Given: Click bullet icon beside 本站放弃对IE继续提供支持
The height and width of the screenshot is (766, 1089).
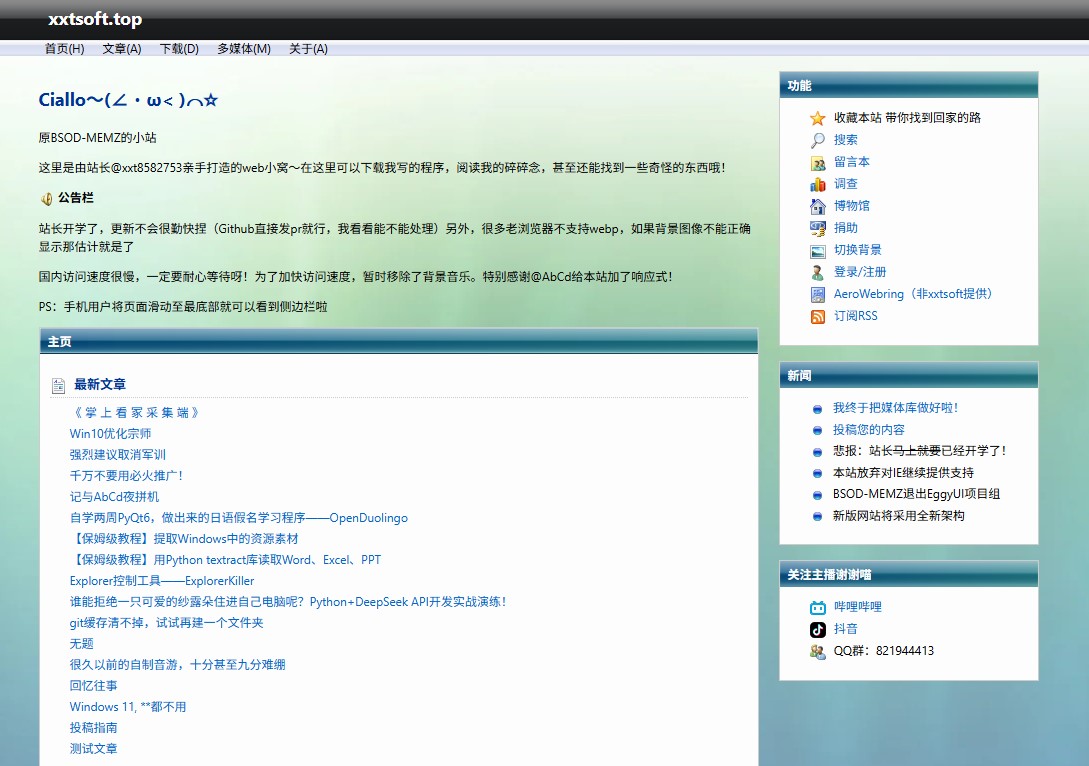Looking at the screenshot, I should coord(817,474).
